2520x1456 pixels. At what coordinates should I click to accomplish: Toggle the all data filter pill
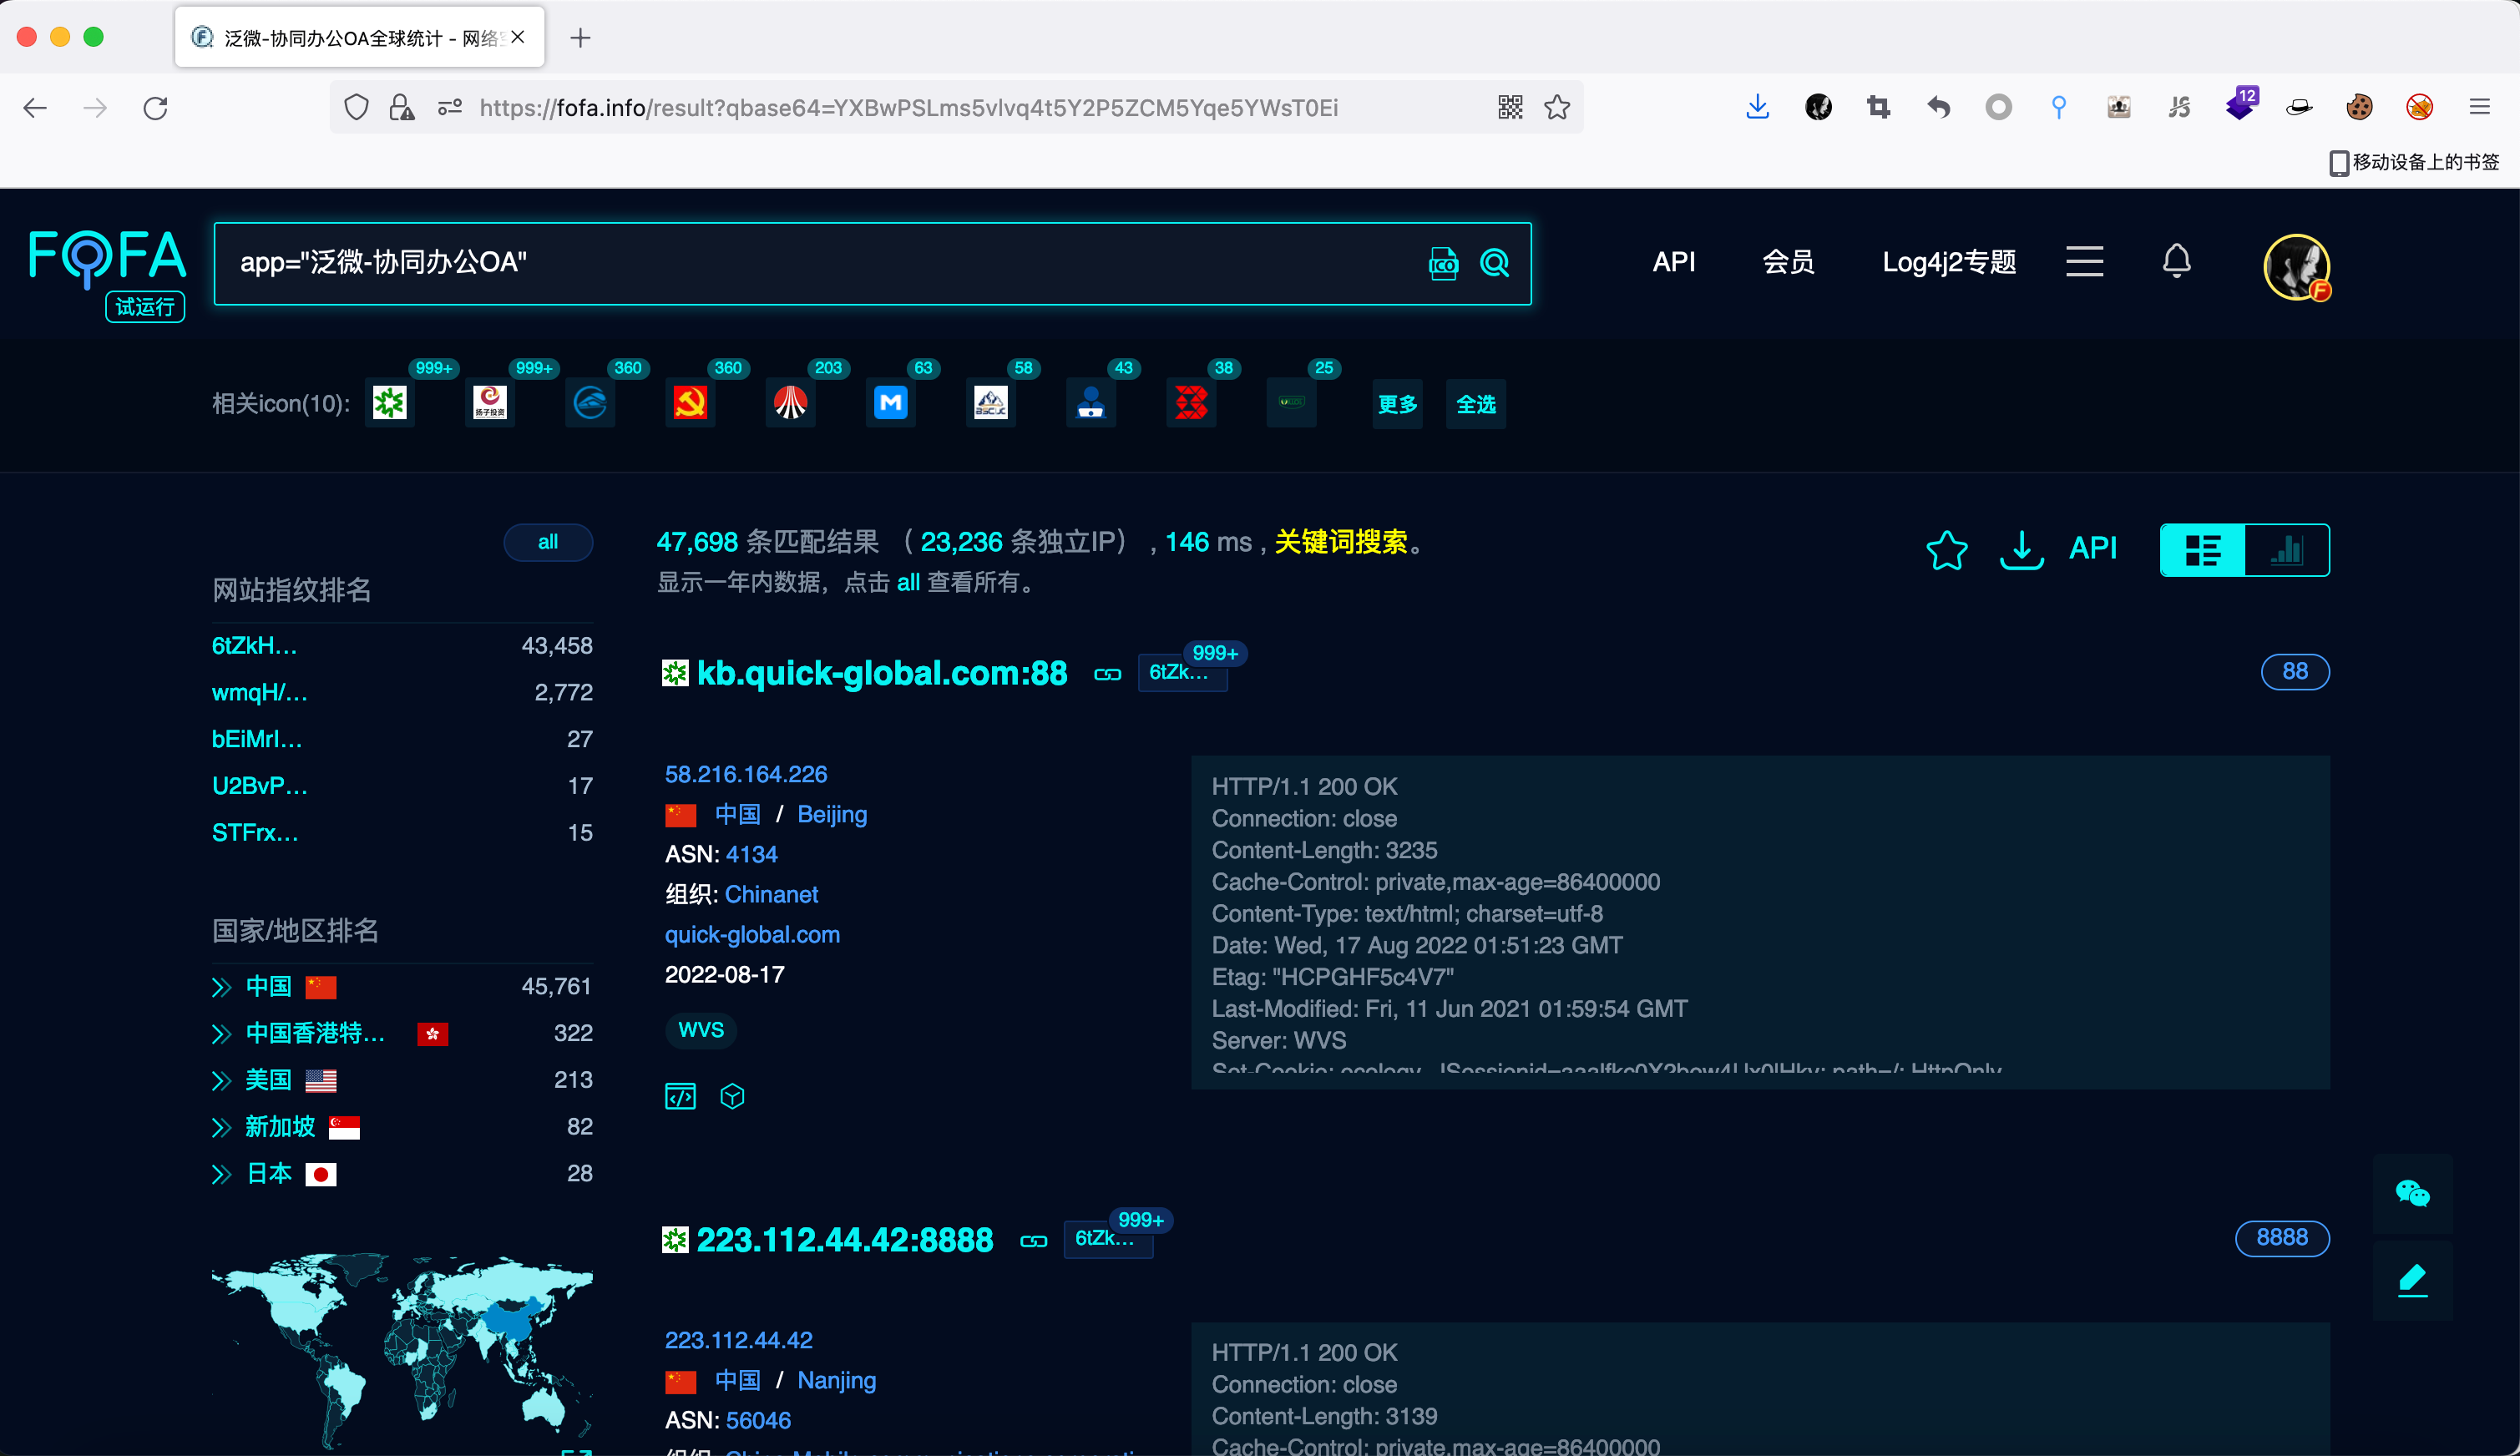click(547, 542)
